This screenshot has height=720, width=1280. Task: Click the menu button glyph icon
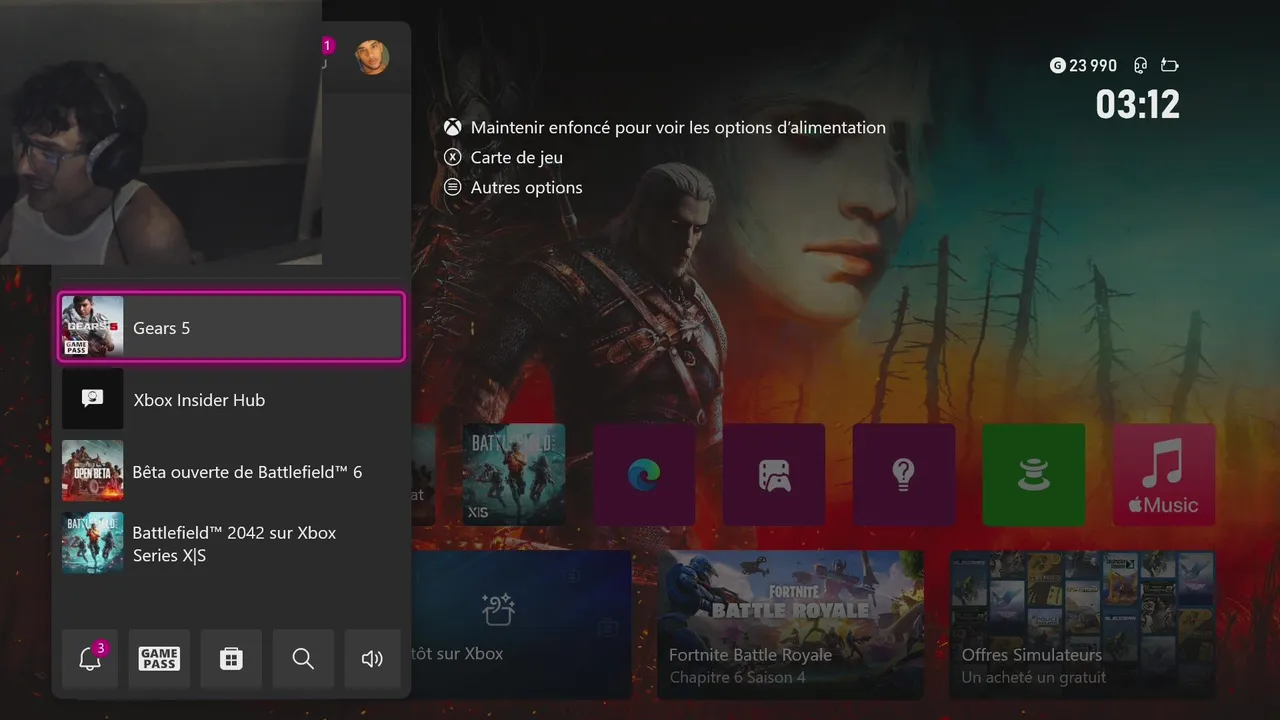[x=453, y=187]
